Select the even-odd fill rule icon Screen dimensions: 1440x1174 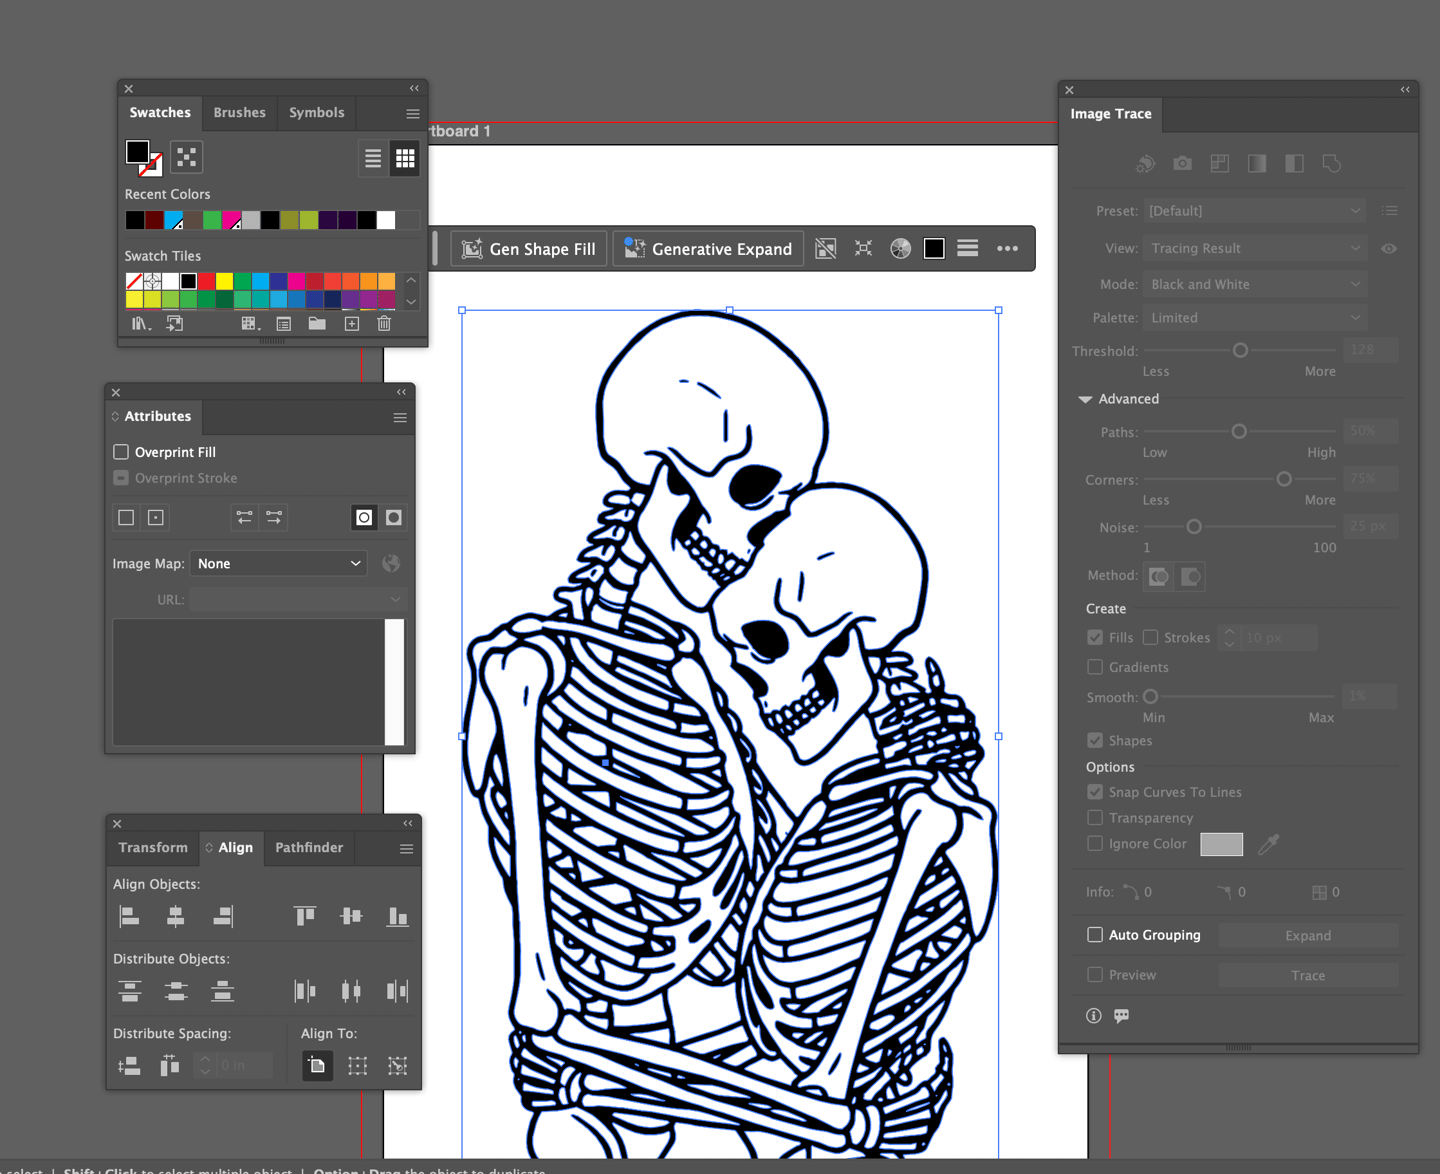(394, 517)
